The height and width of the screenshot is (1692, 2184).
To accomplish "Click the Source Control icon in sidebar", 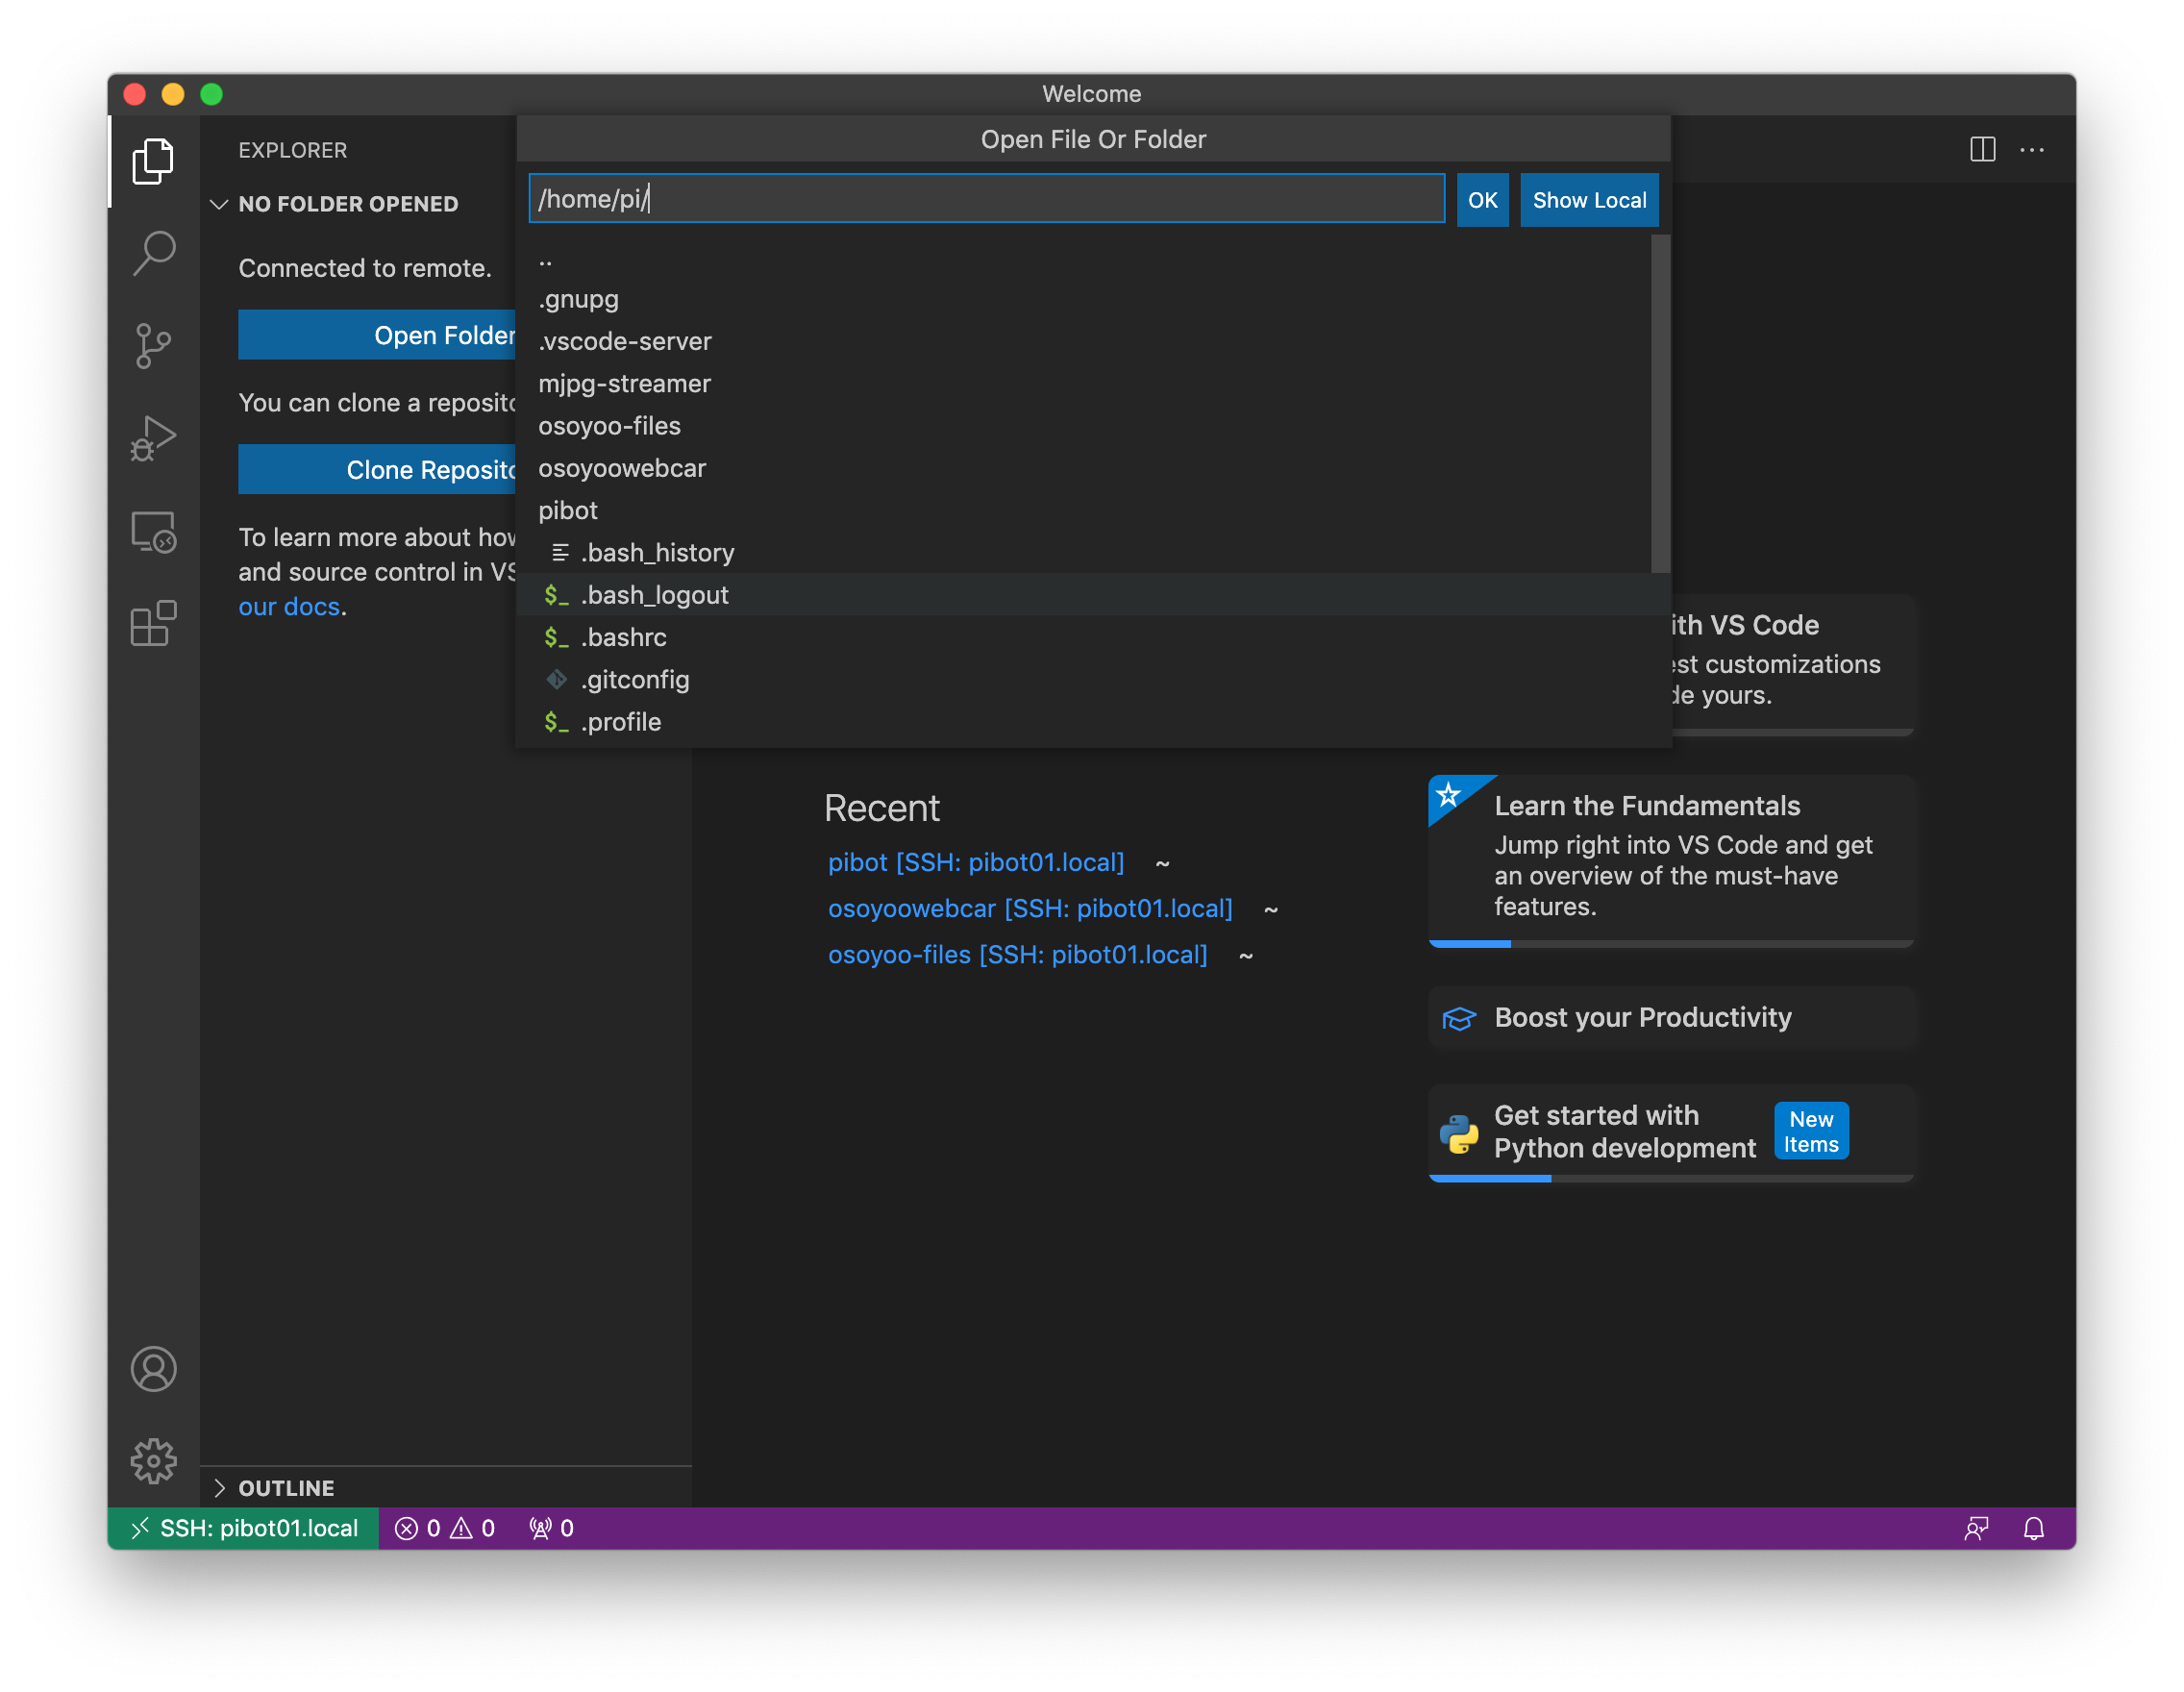I will (x=153, y=342).
